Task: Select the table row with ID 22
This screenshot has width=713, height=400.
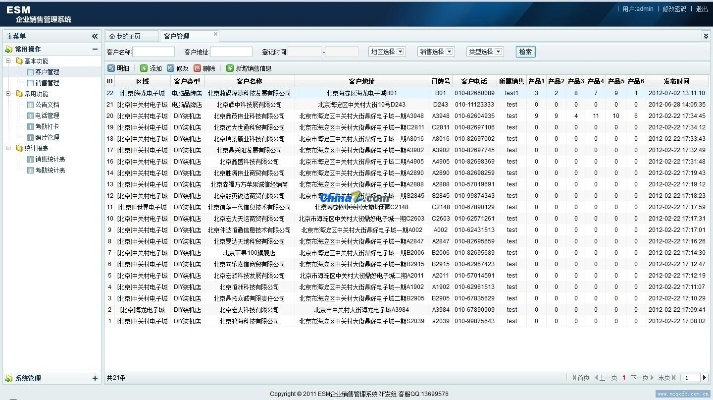Action: (x=407, y=93)
